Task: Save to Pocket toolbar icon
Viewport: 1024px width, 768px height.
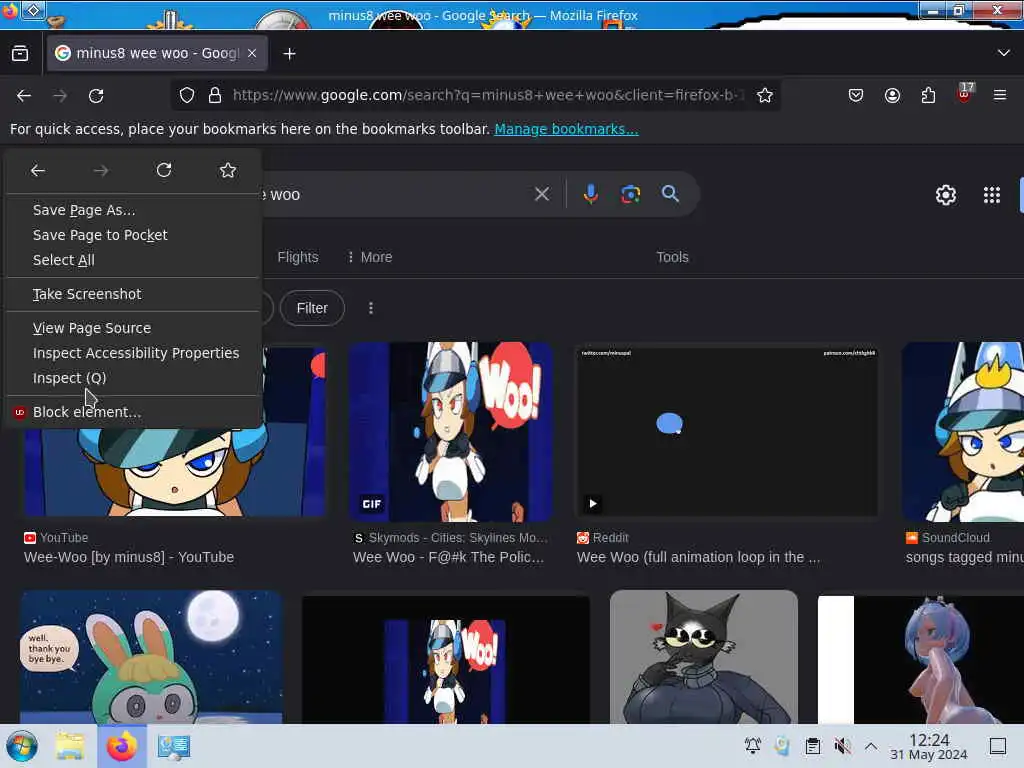Action: 856,95
